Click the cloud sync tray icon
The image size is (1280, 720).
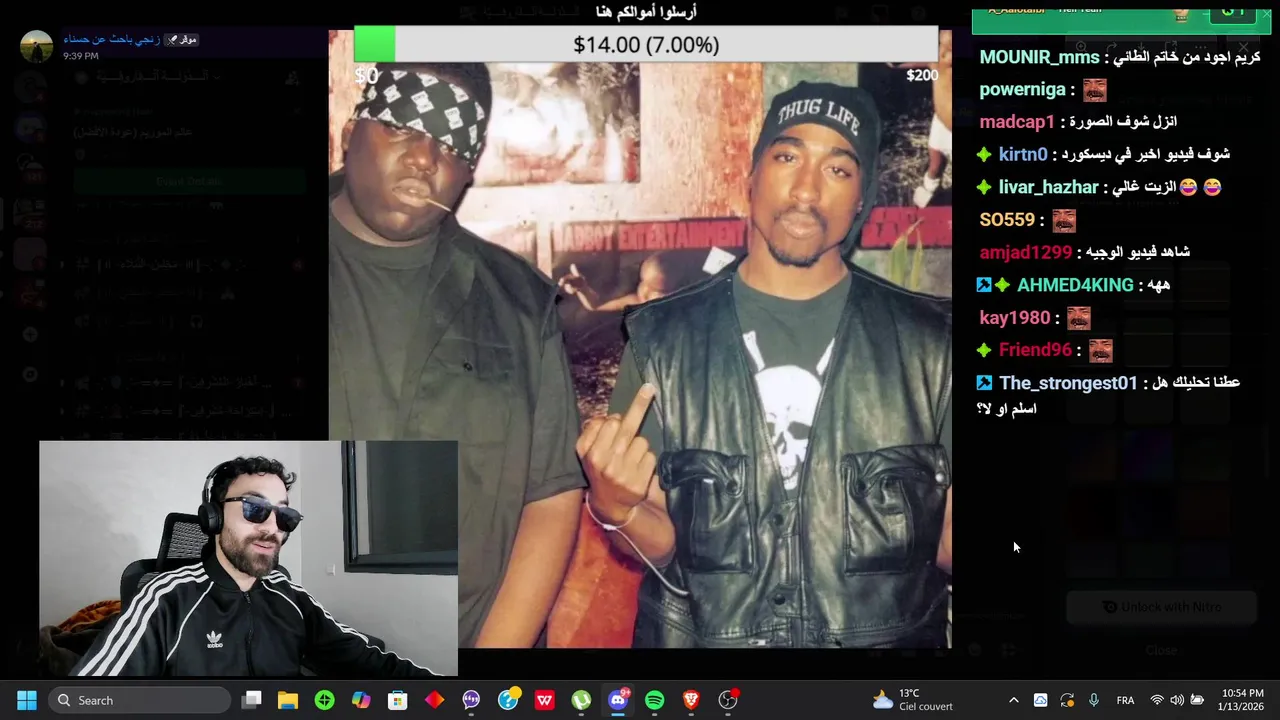pyautogui.click(x=1040, y=700)
